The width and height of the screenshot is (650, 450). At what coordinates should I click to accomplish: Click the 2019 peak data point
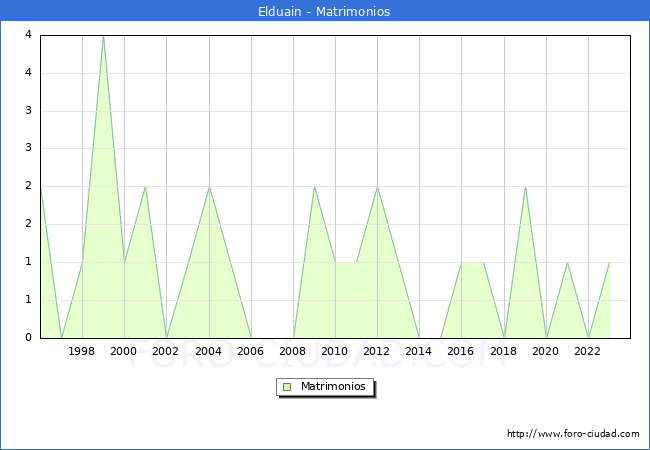click(x=525, y=187)
